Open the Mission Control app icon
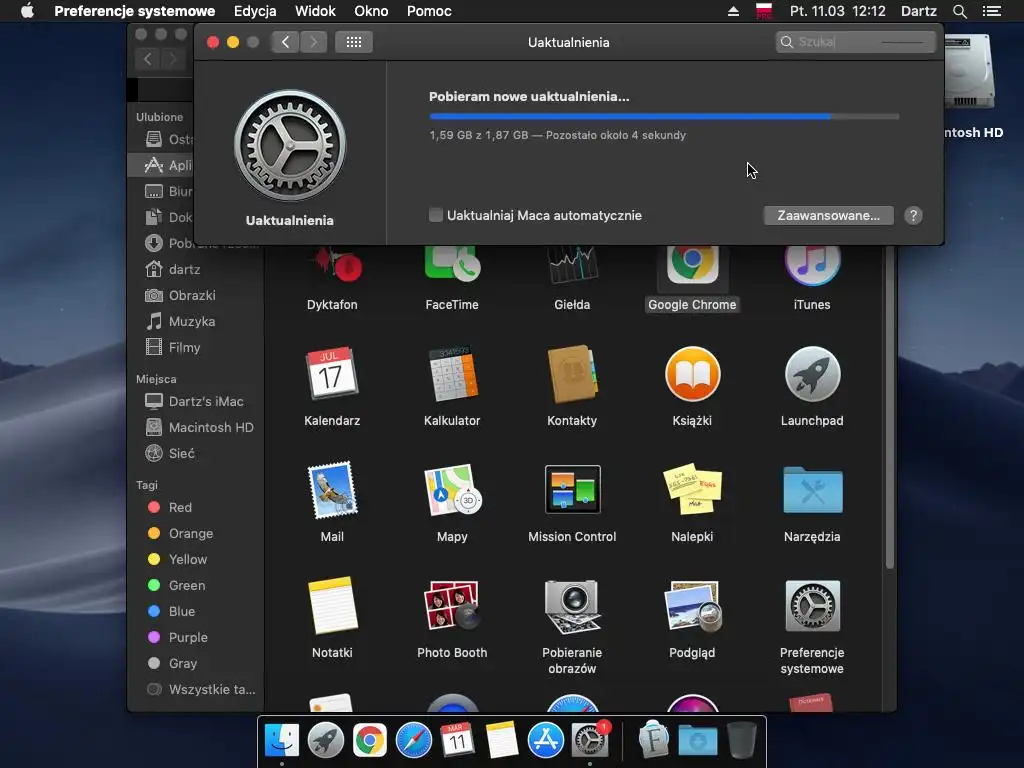The height and width of the screenshot is (768, 1024). coord(572,490)
